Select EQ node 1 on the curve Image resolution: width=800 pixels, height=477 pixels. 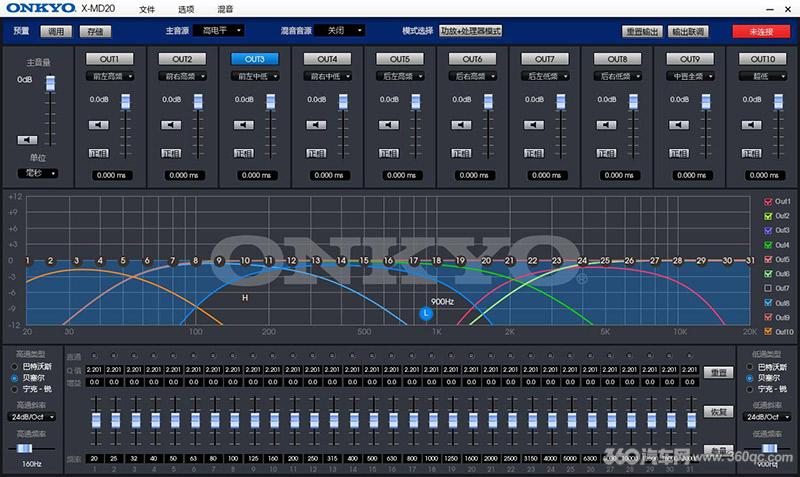click(28, 261)
